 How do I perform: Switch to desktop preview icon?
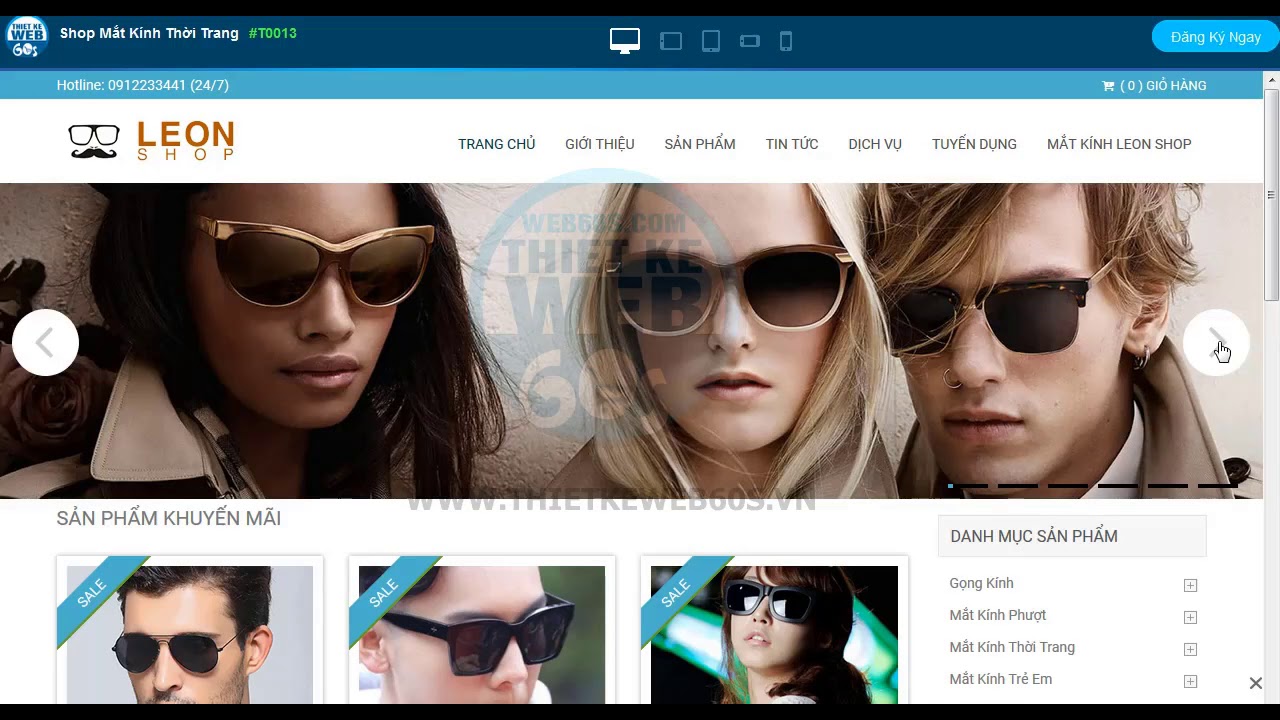[625, 41]
